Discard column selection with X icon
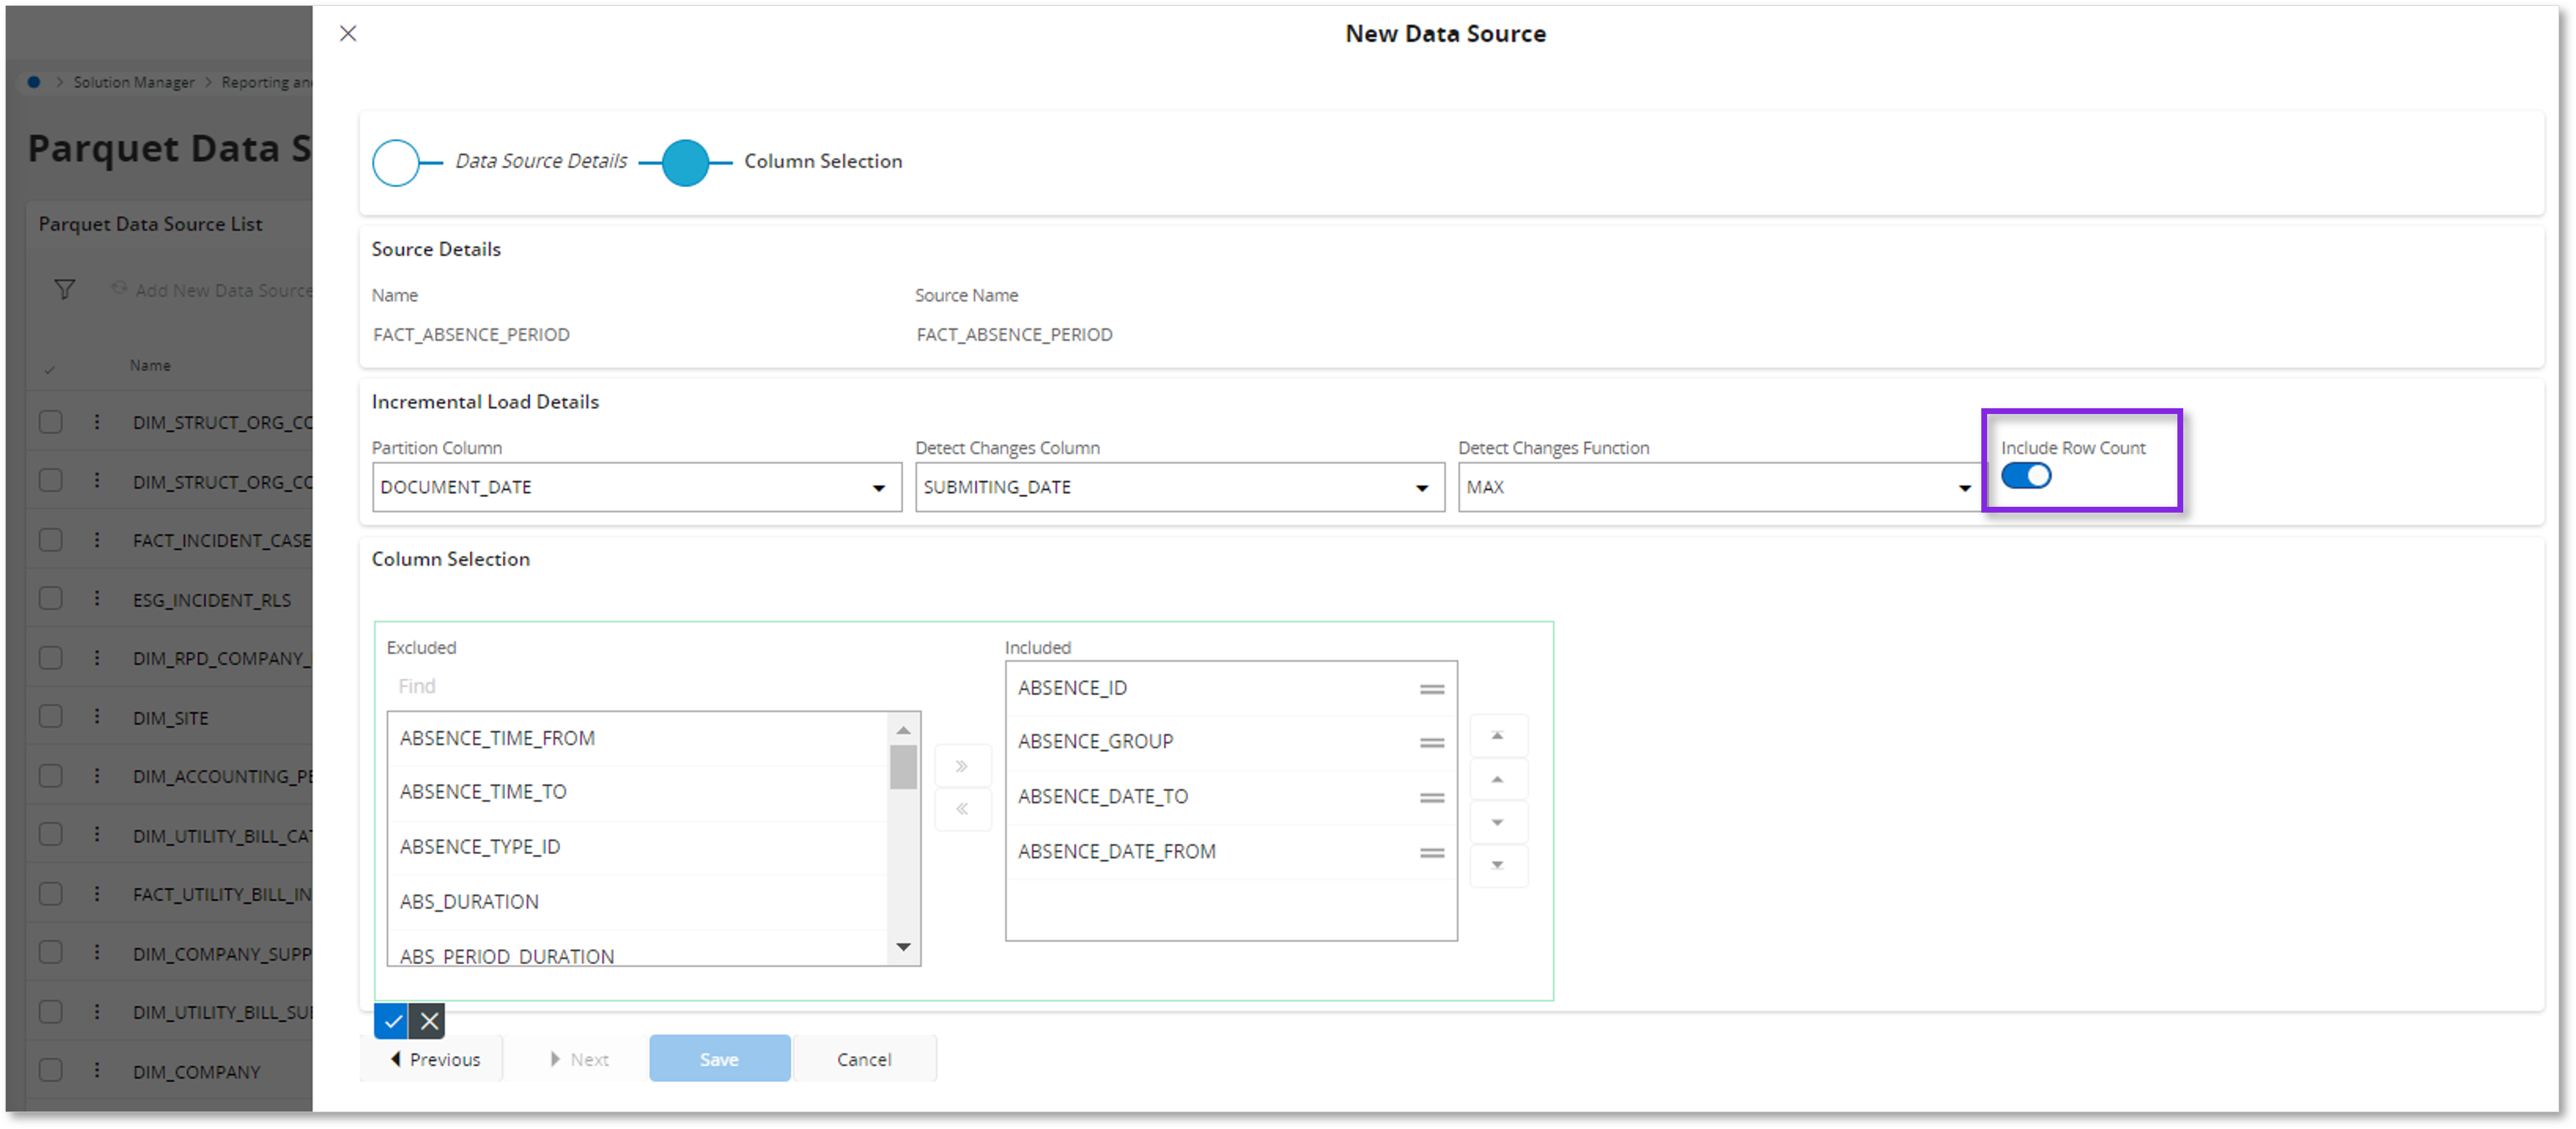 (428, 1021)
